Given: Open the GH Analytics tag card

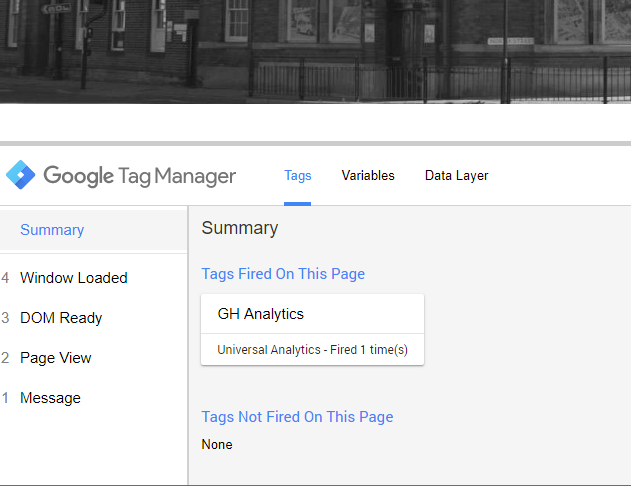Looking at the screenshot, I should 312,329.
